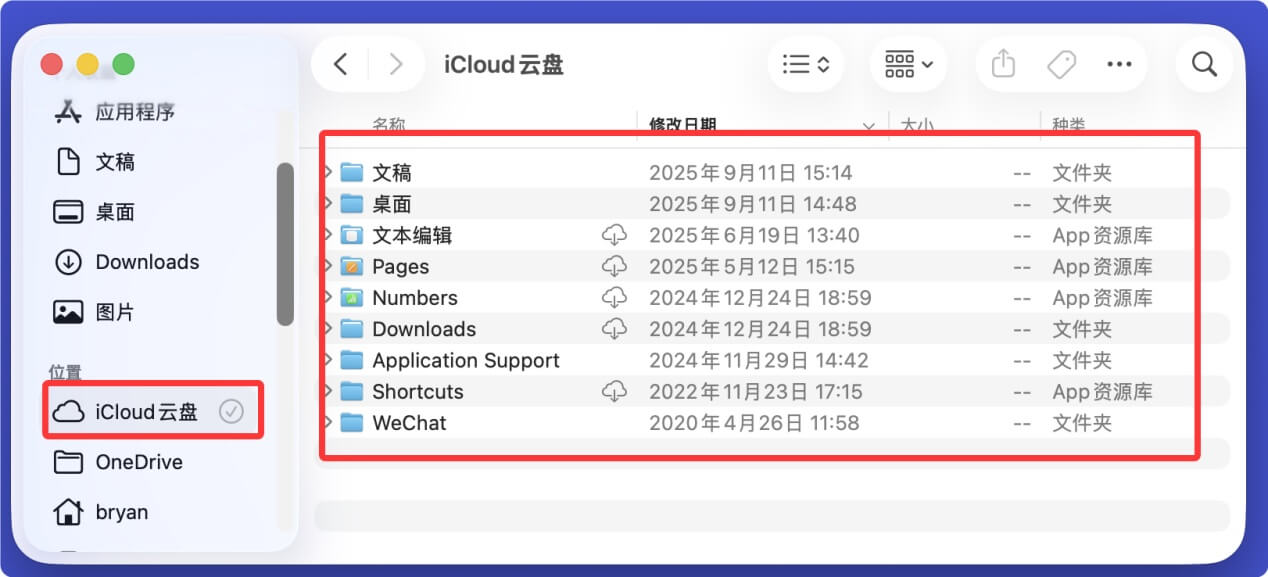
Task: Click the Tags icon in the toolbar
Action: pyautogui.click(x=1061, y=63)
